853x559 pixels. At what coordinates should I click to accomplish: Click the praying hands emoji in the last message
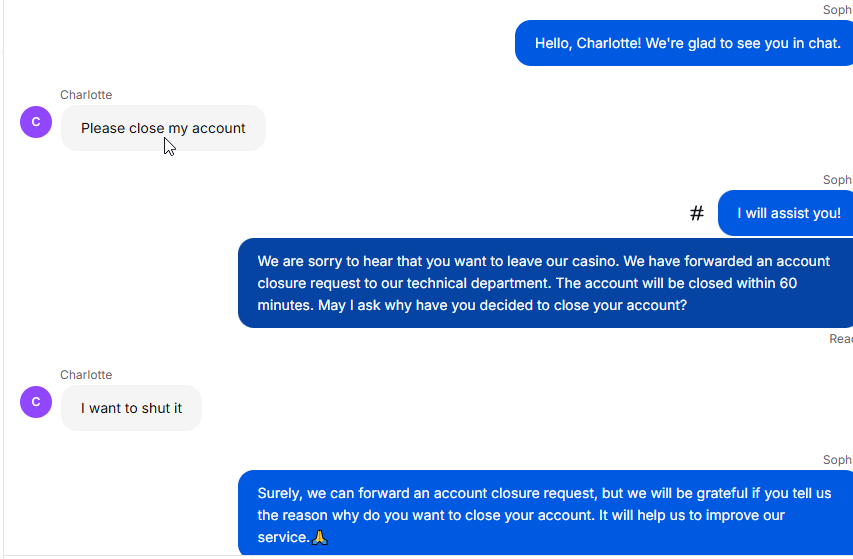320,537
